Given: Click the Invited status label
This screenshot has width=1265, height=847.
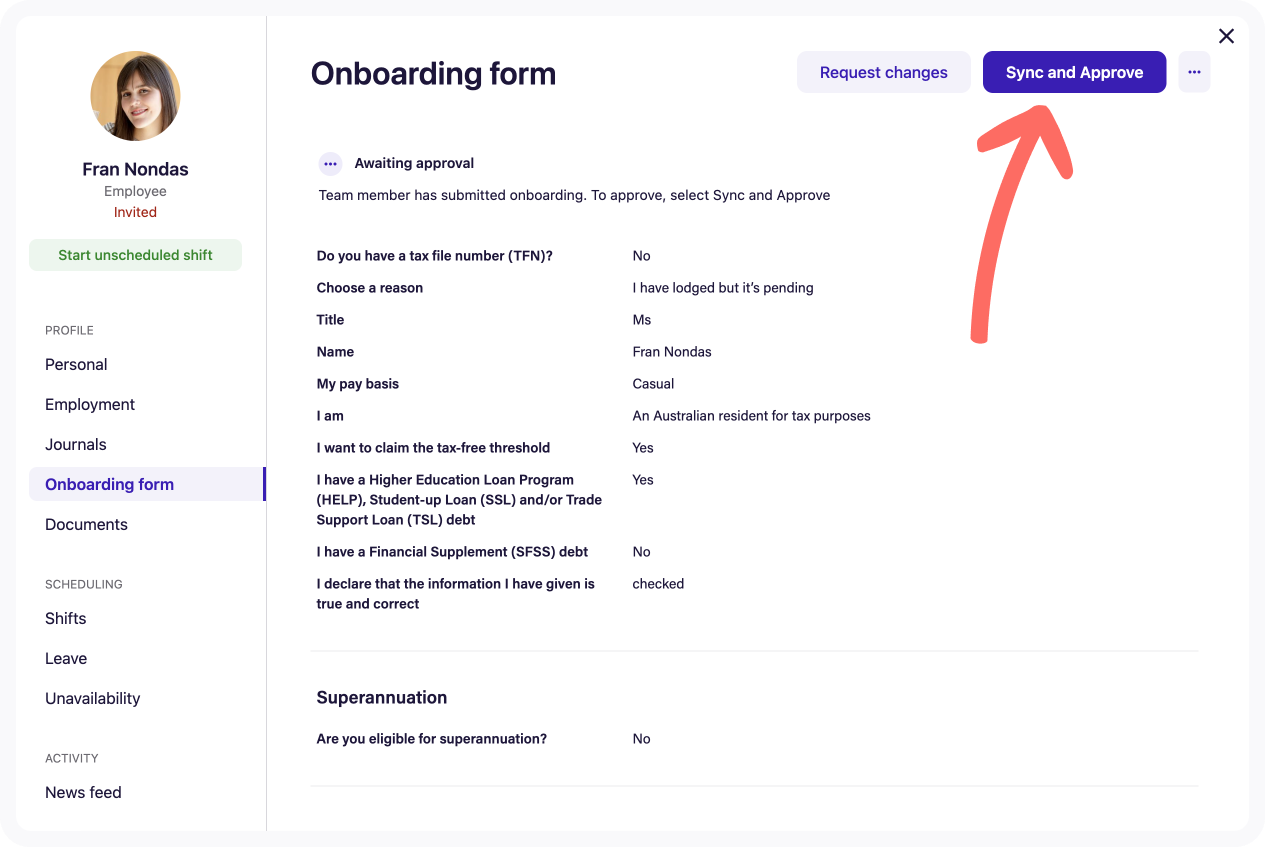Looking at the screenshot, I should [135, 212].
